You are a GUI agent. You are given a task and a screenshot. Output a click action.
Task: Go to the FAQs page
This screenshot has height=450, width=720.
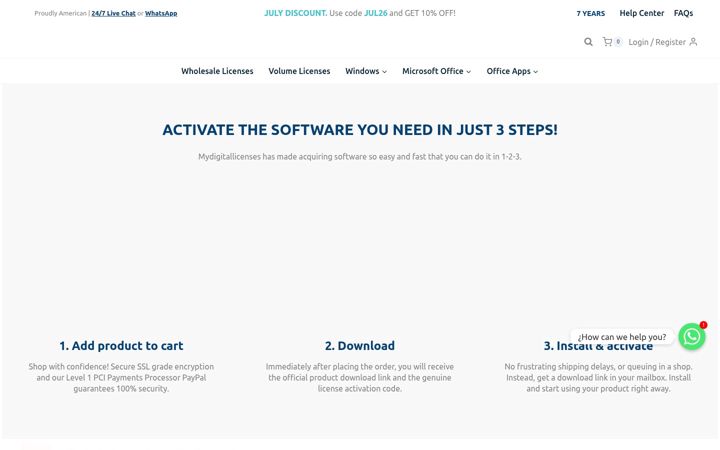(683, 13)
